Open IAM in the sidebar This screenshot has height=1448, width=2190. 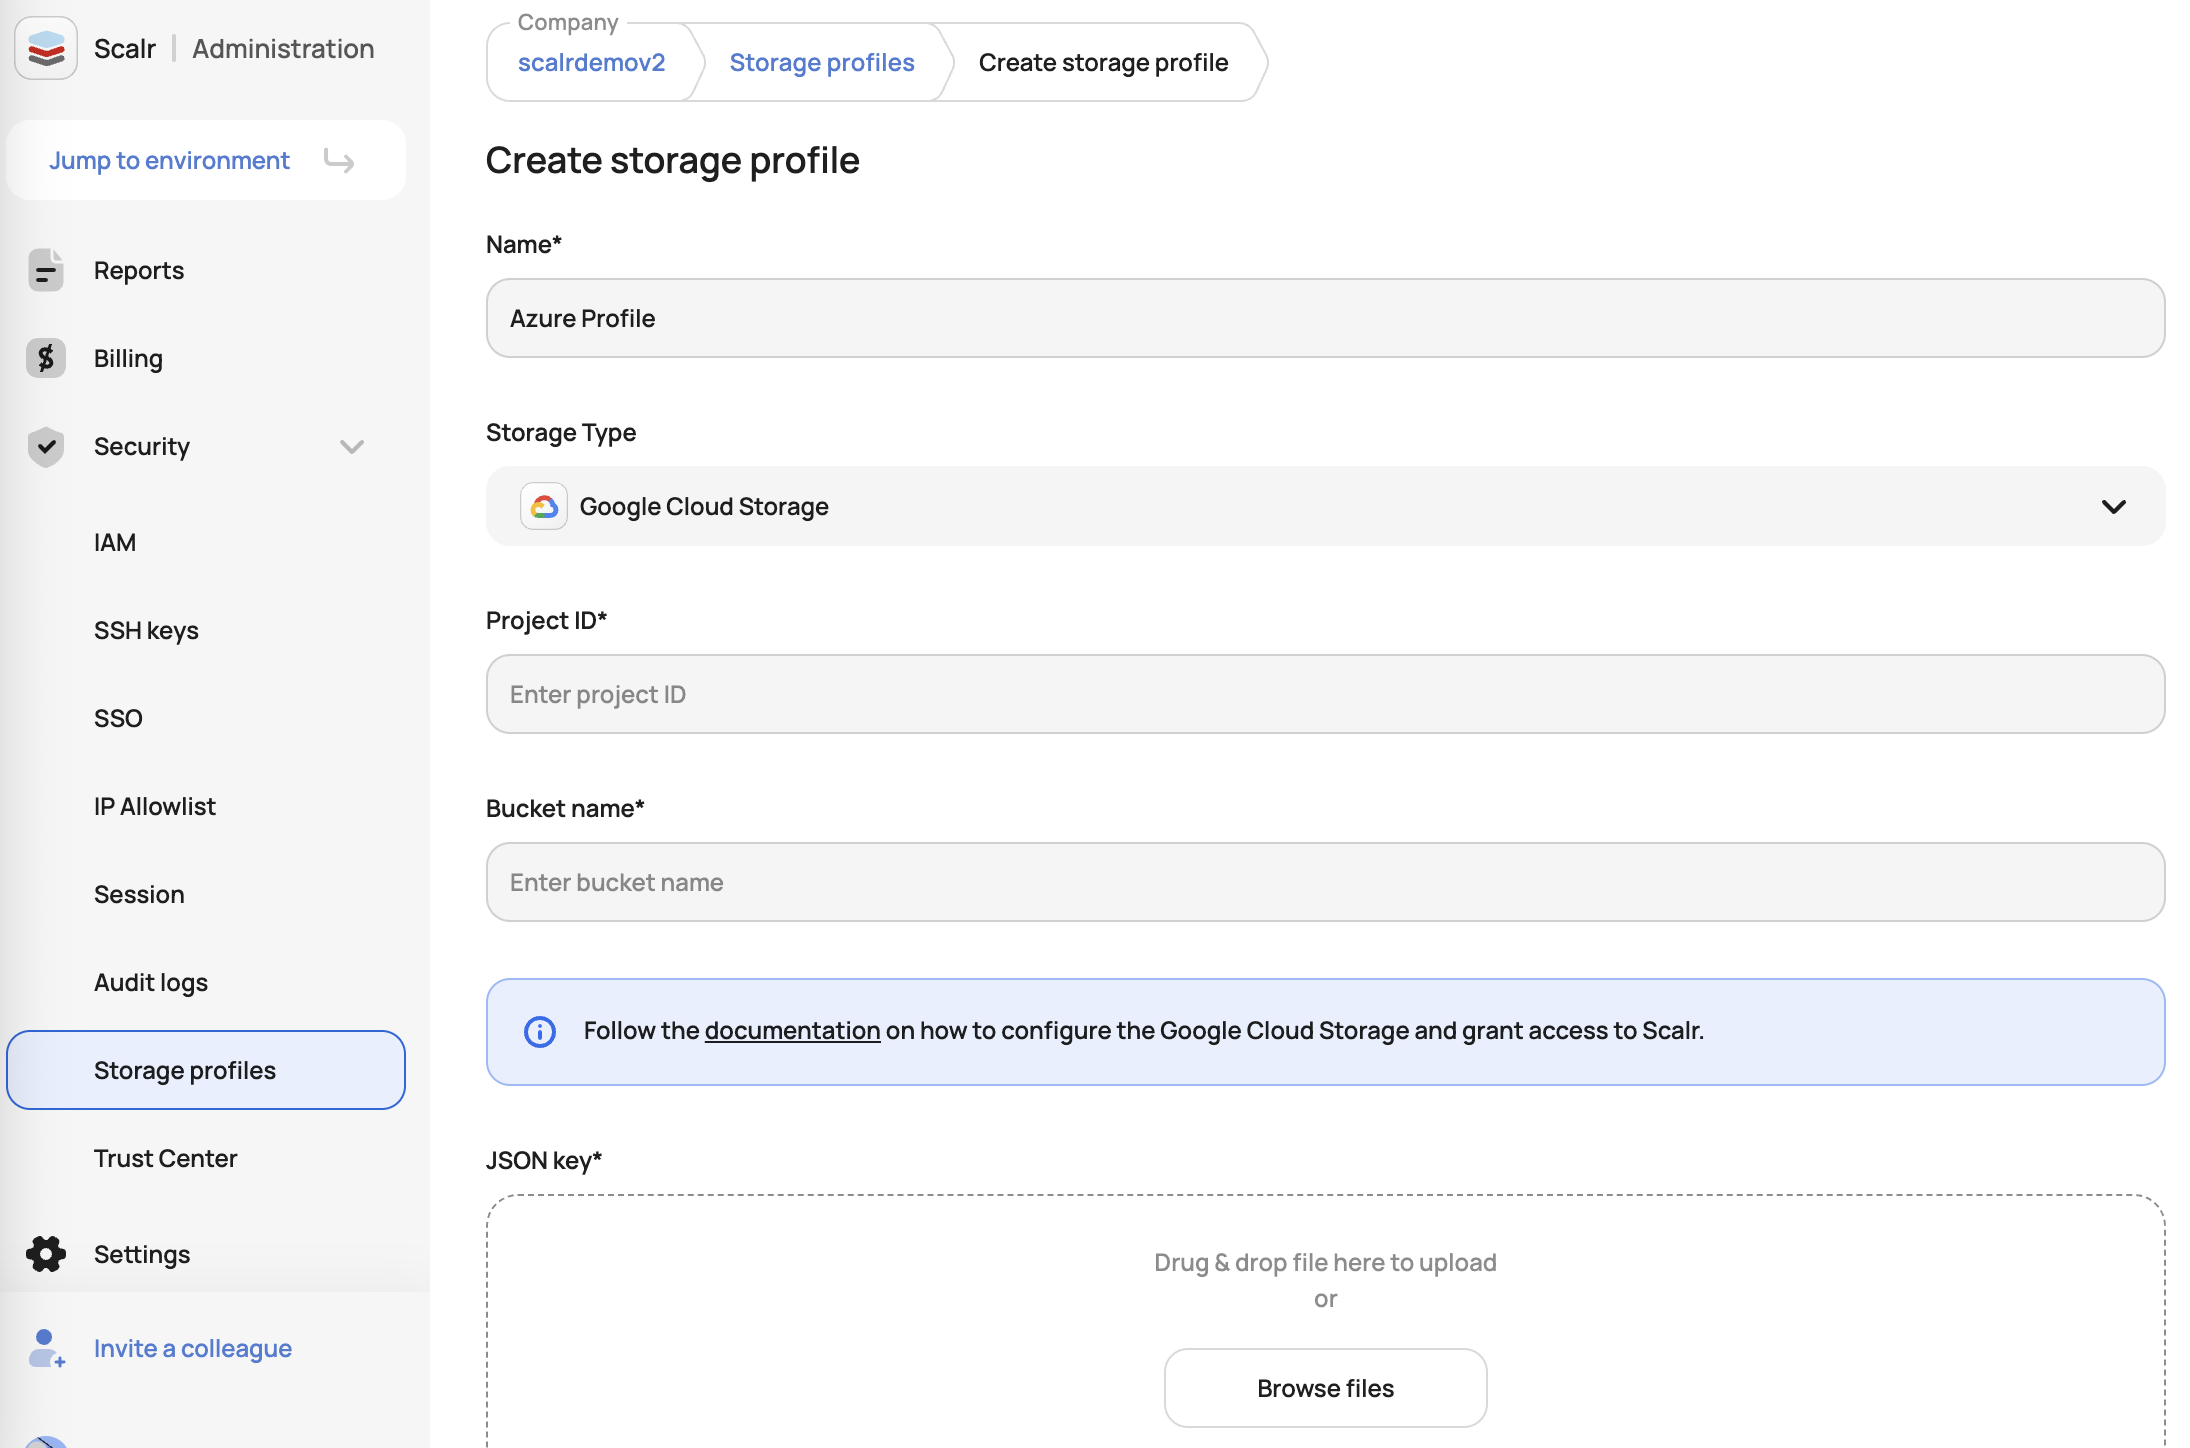coord(115,542)
